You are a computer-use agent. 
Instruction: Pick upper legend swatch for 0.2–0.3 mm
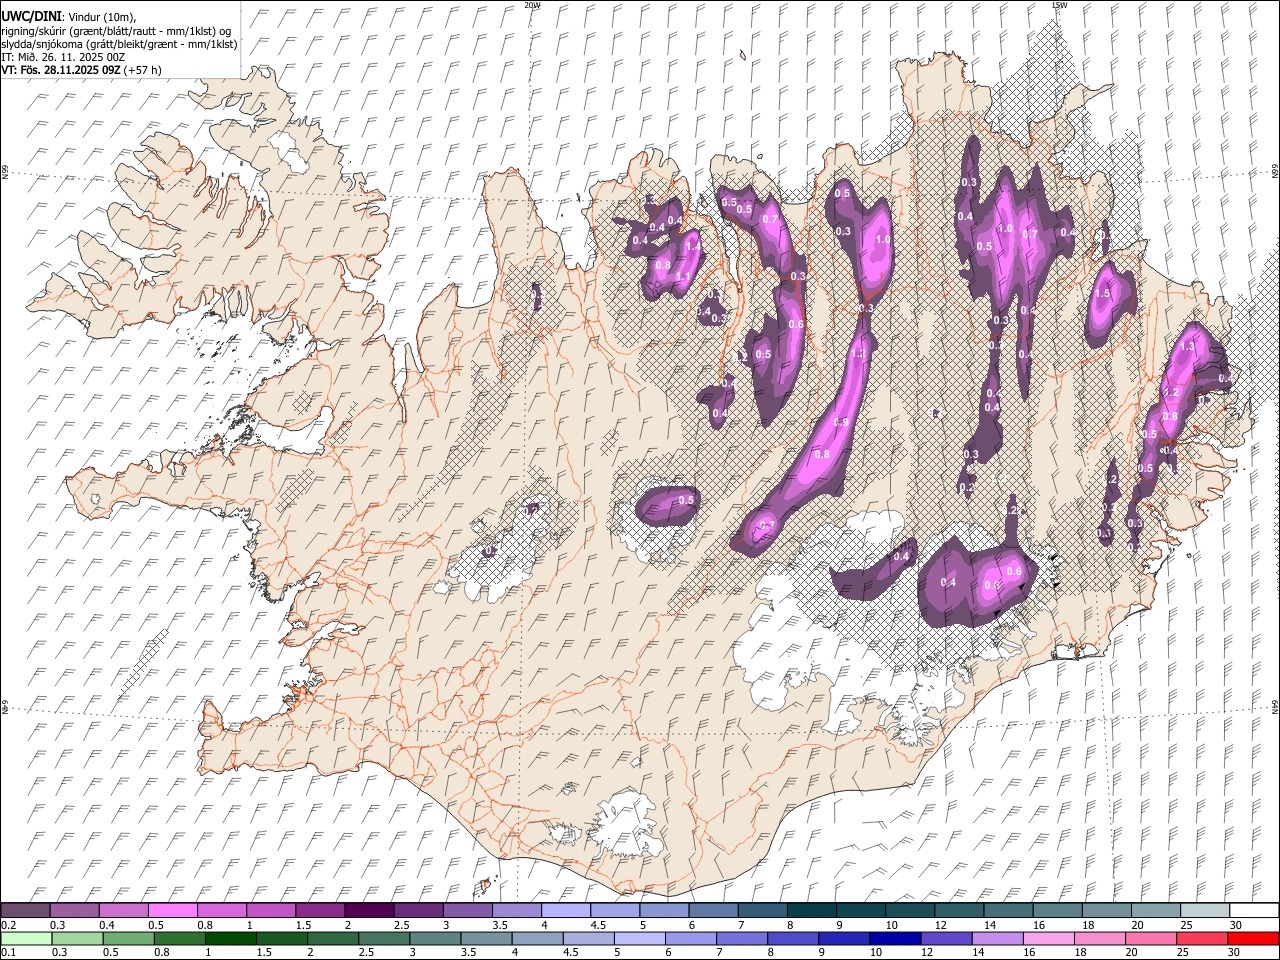[26, 911]
